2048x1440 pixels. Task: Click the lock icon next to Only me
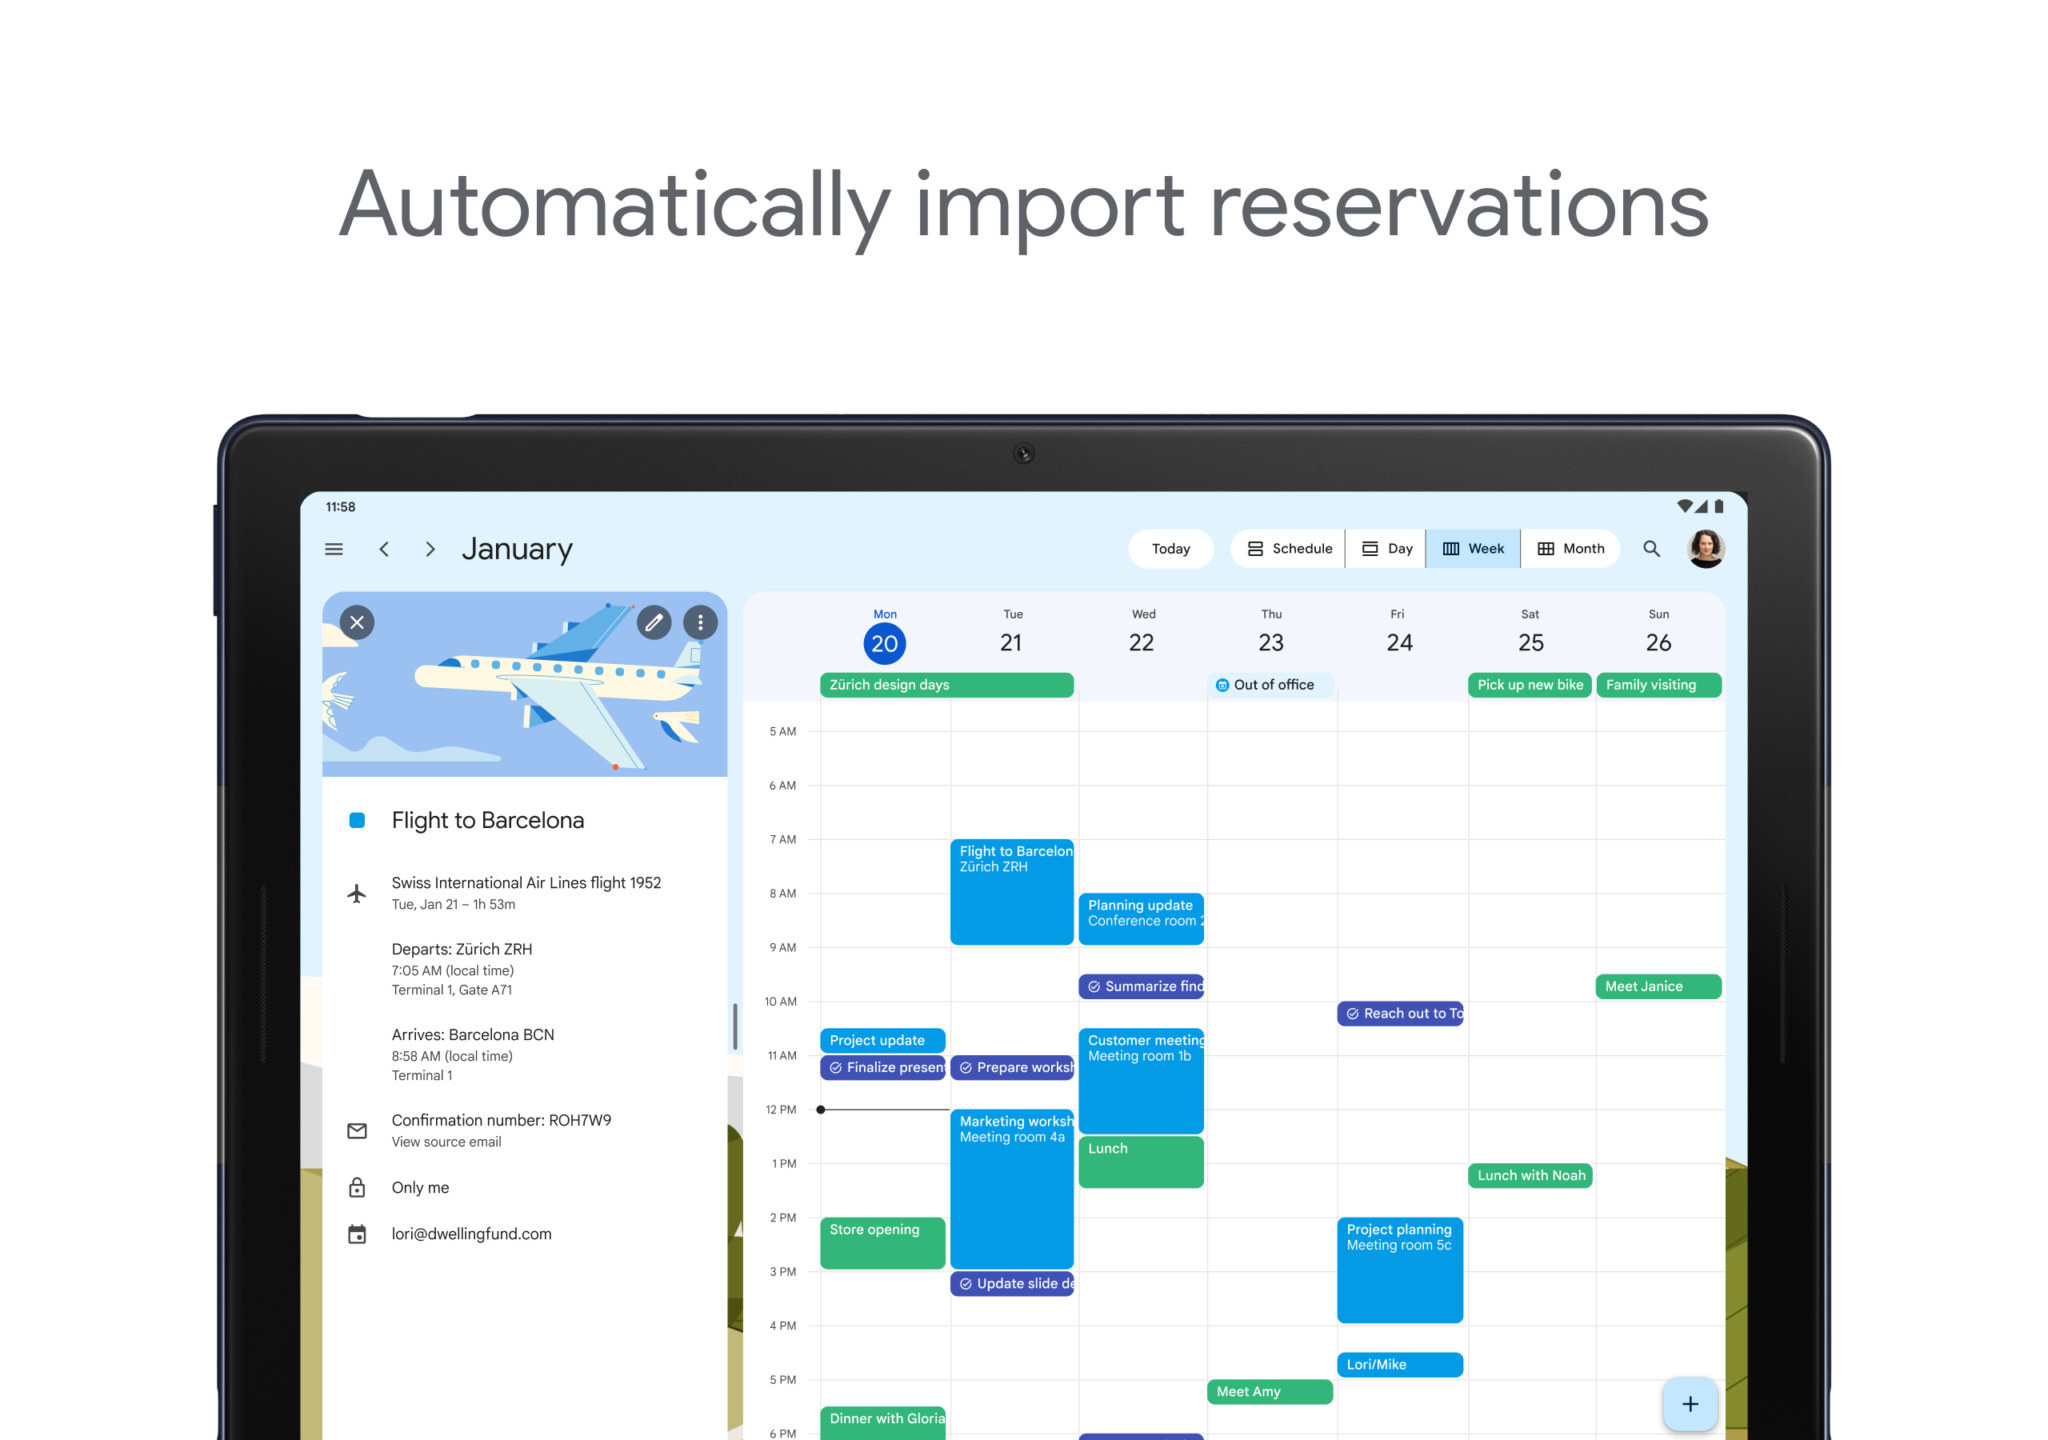[x=357, y=1187]
